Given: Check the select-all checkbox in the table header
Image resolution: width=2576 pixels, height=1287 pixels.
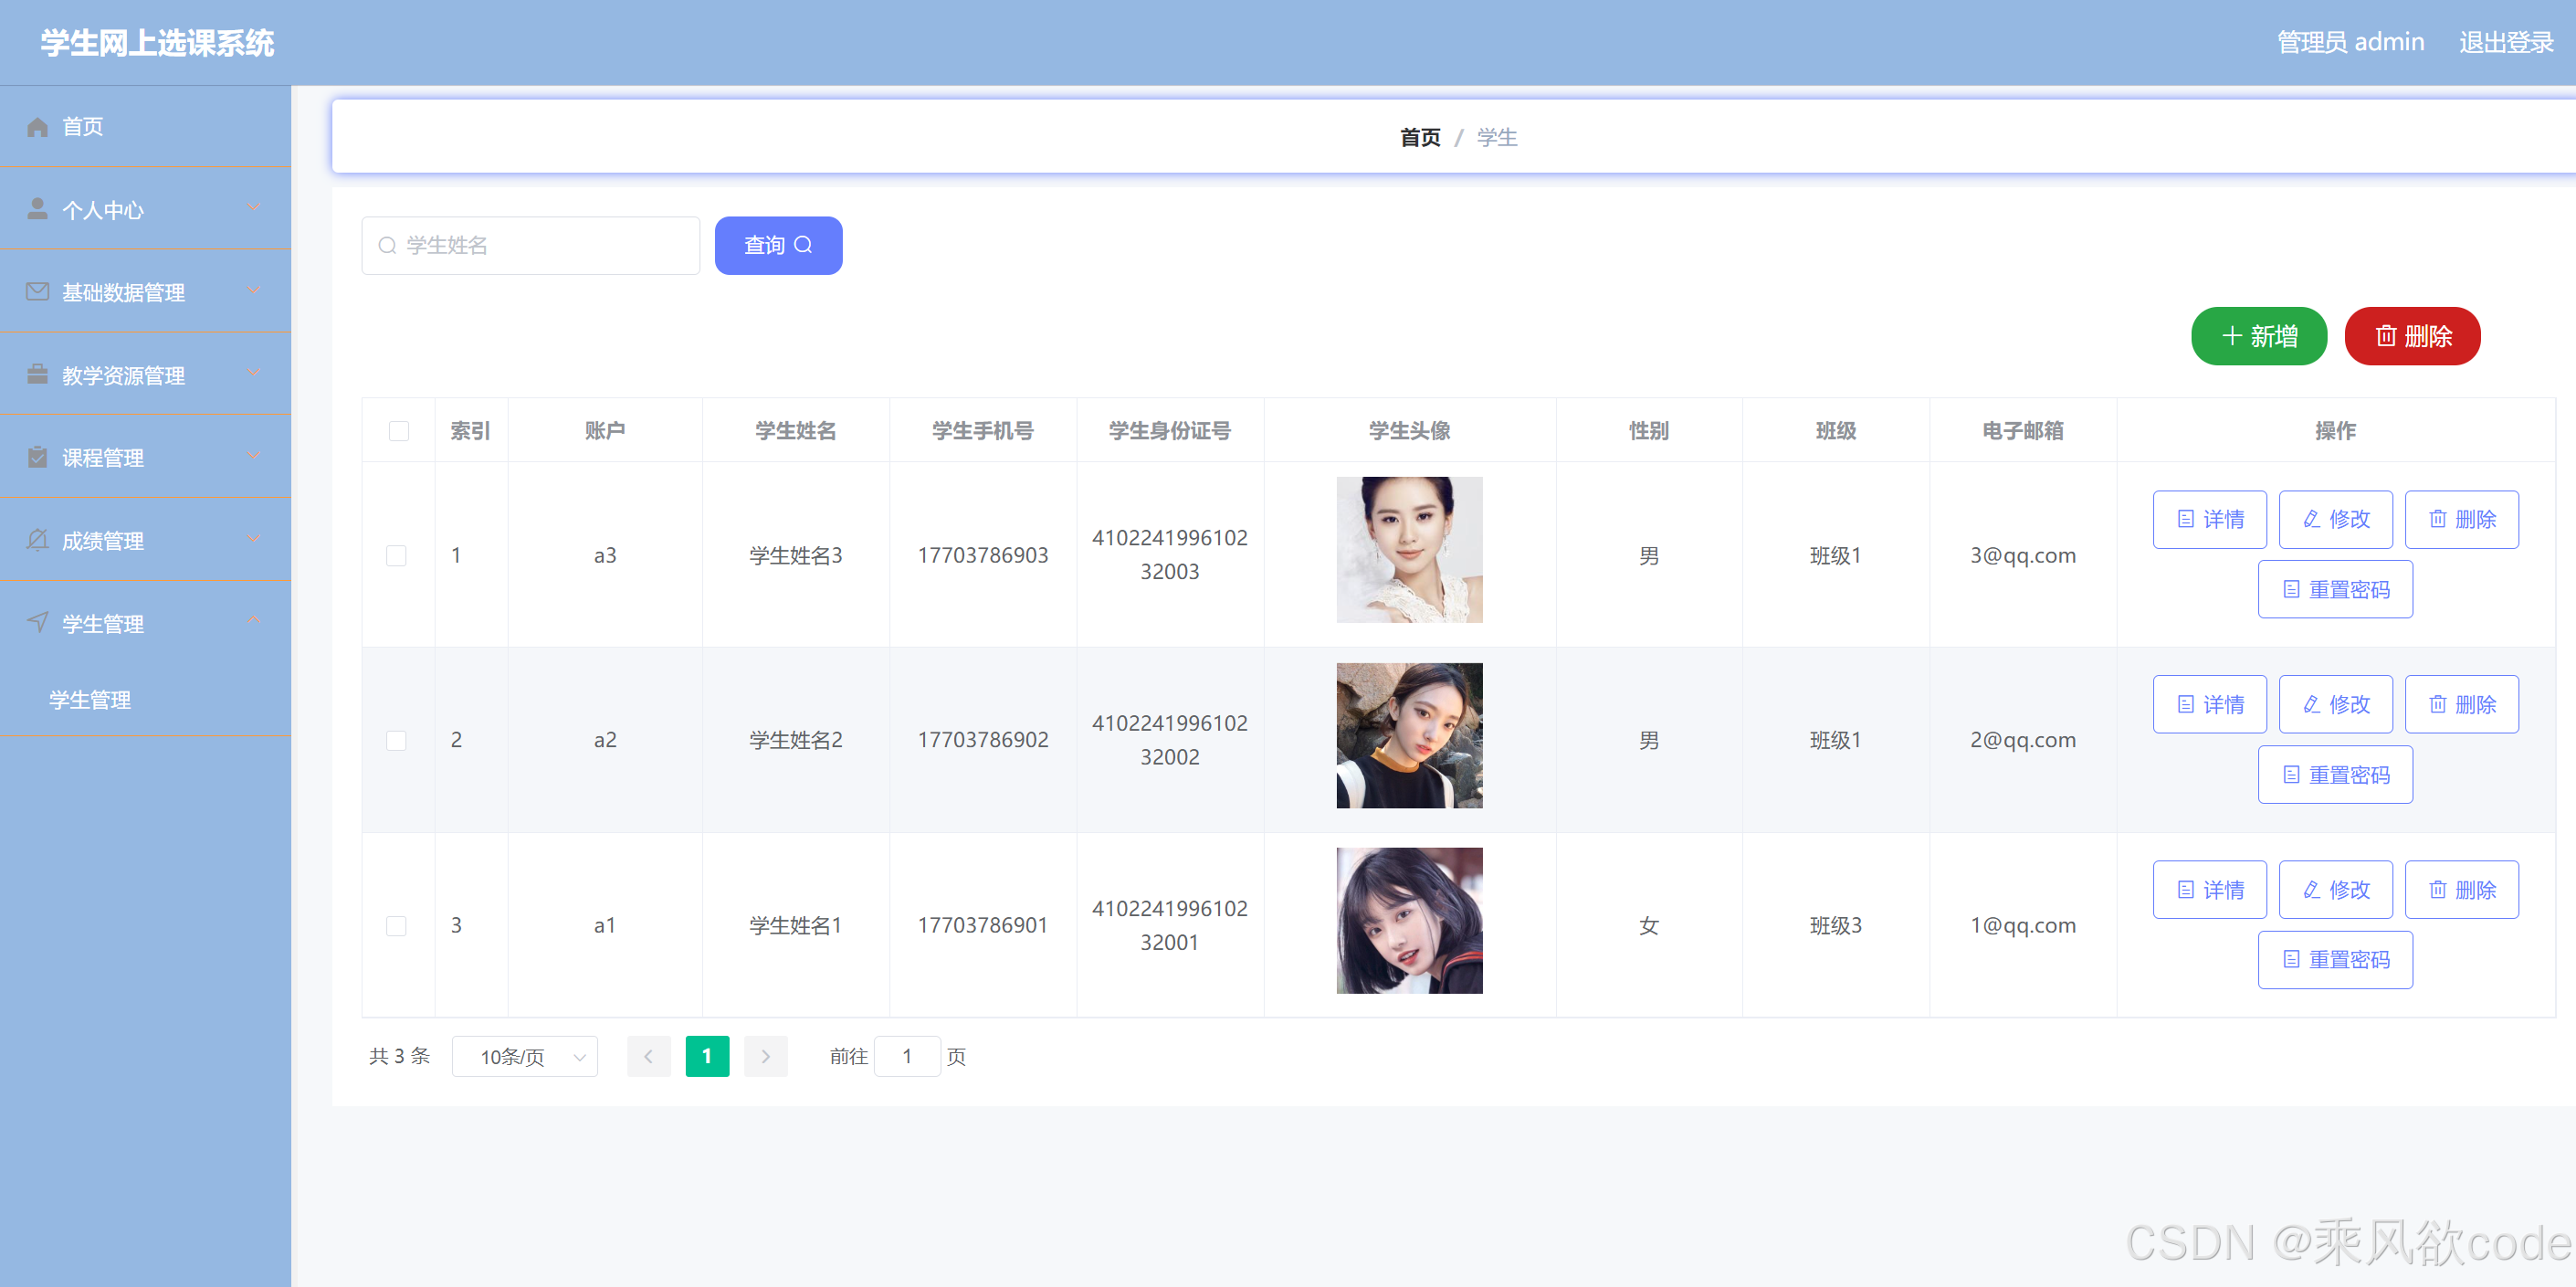Looking at the screenshot, I should click(398, 430).
